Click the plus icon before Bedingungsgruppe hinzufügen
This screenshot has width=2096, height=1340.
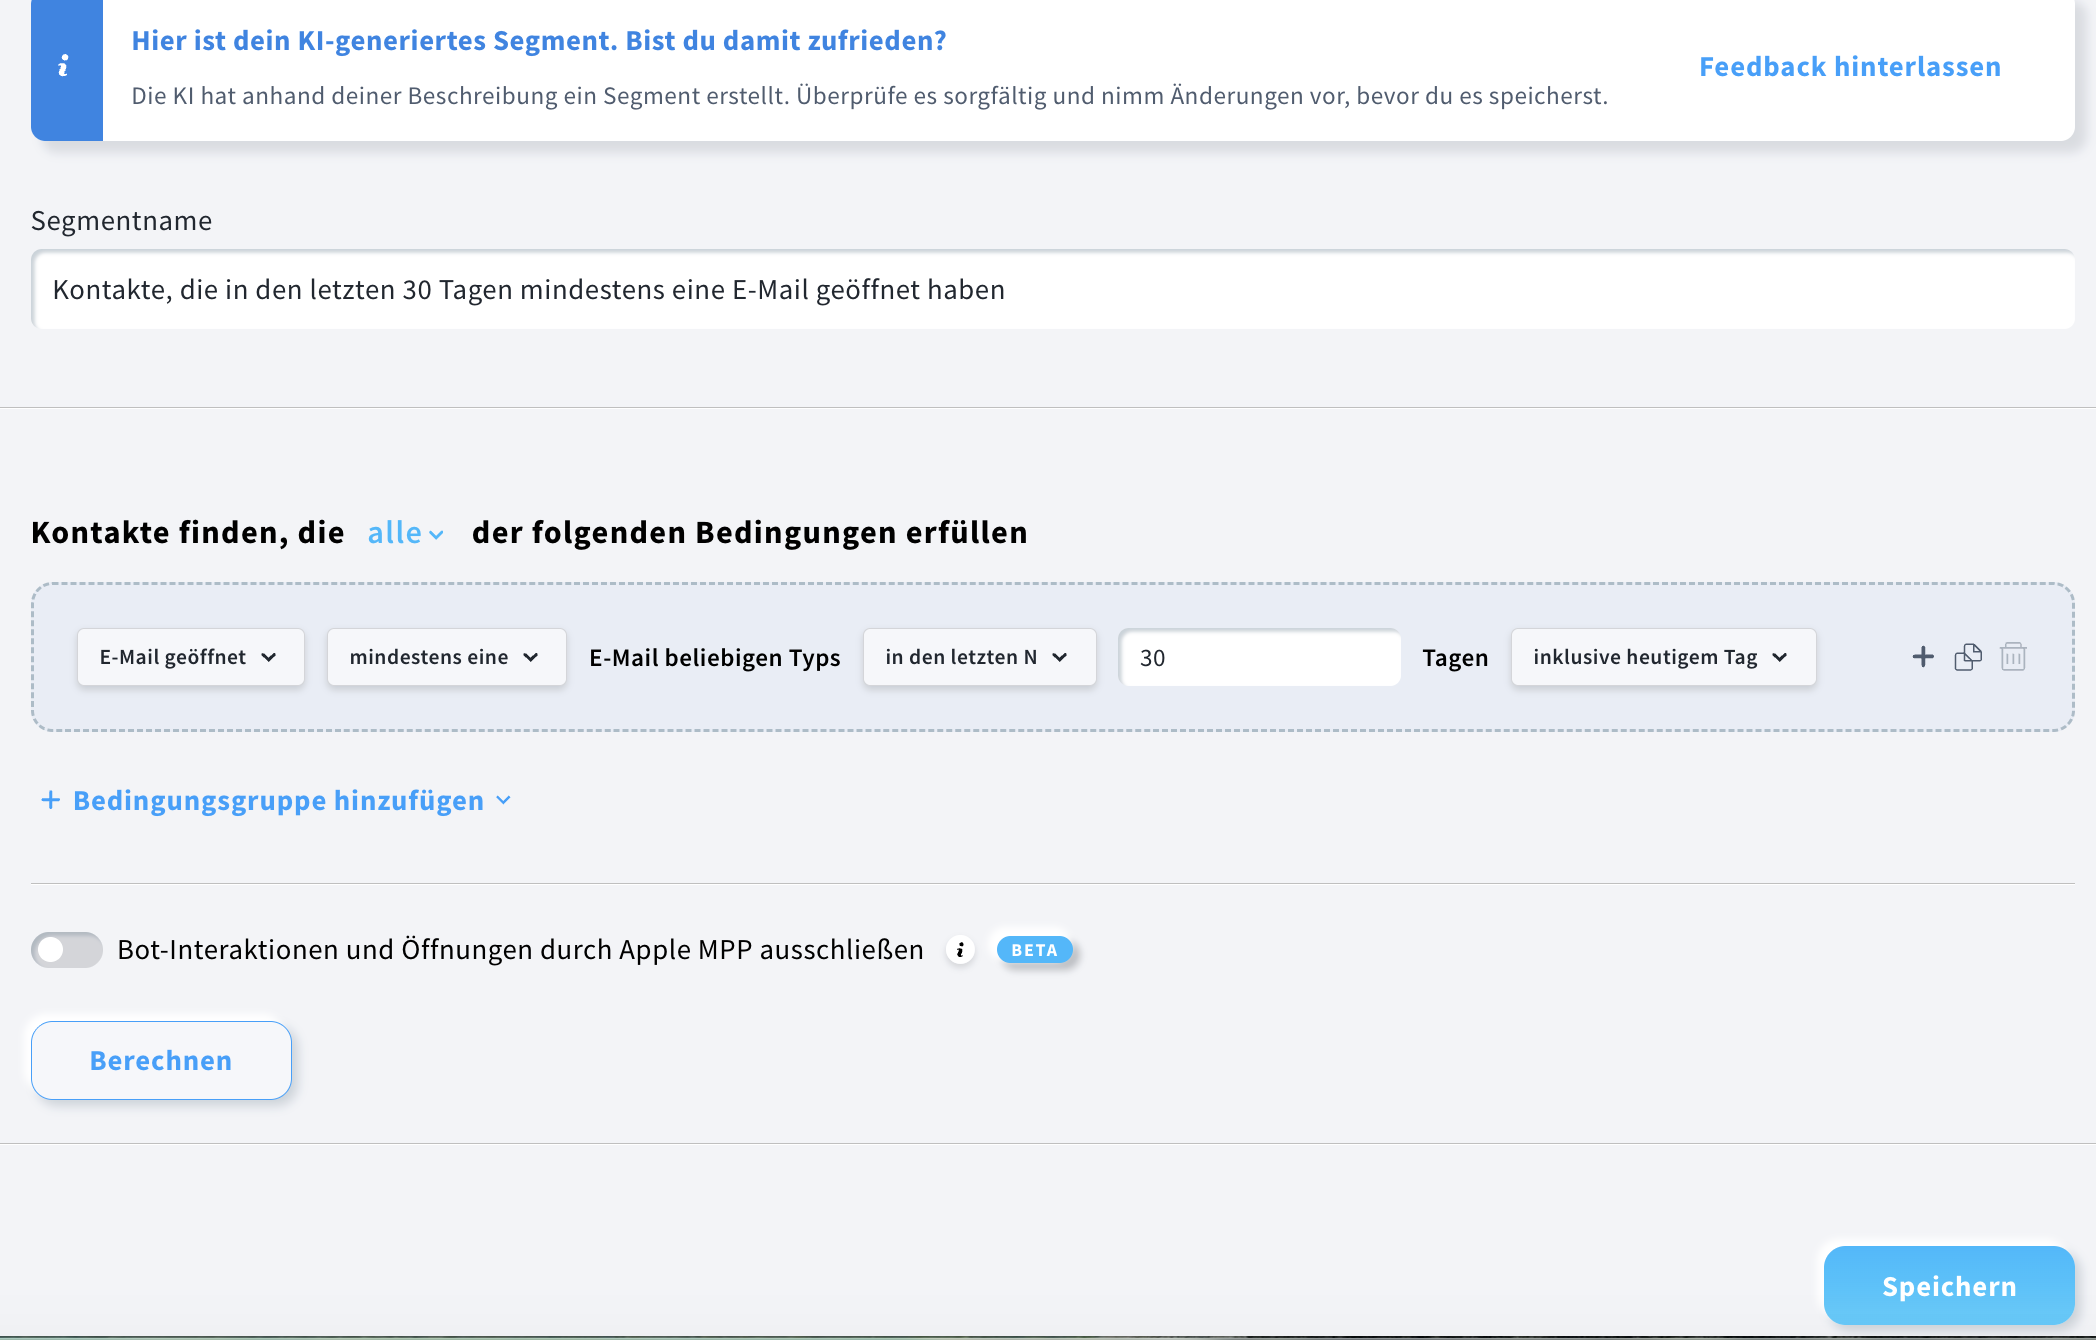(50, 800)
